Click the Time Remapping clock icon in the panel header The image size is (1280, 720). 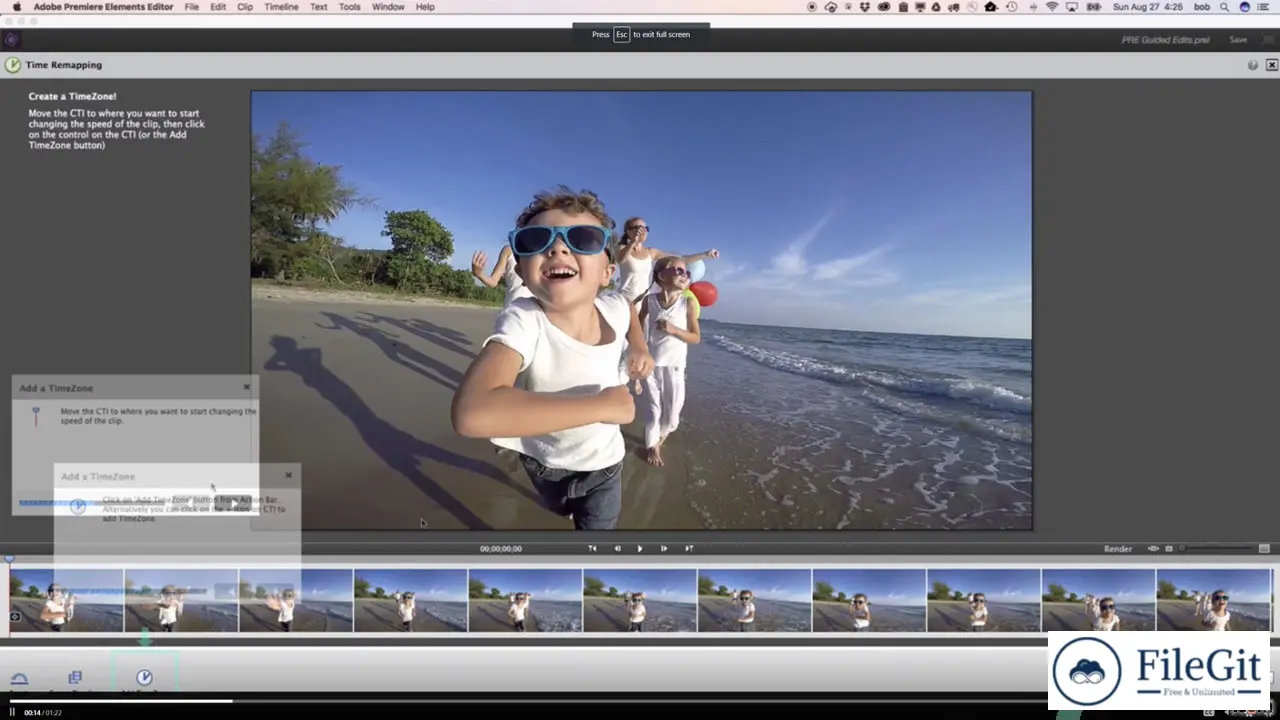coord(12,65)
